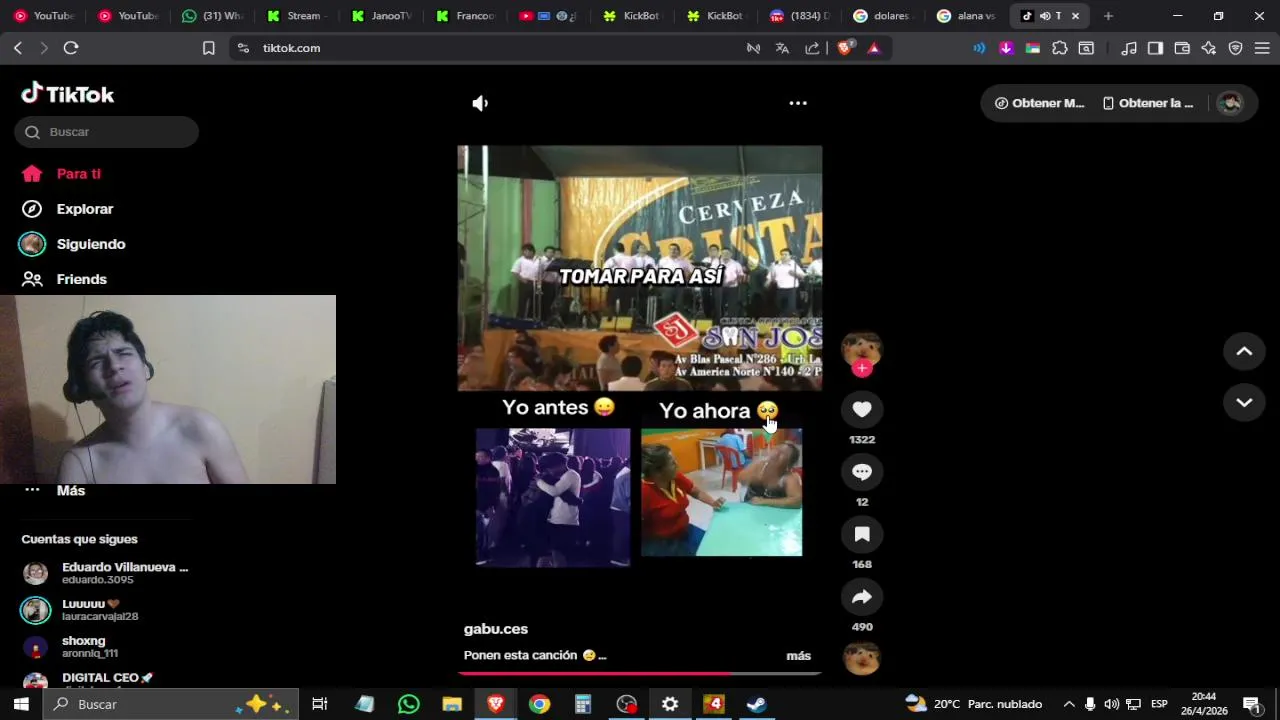Expand the Más sidebar menu
This screenshot has width=1280, height=720.
pos(54,491)
